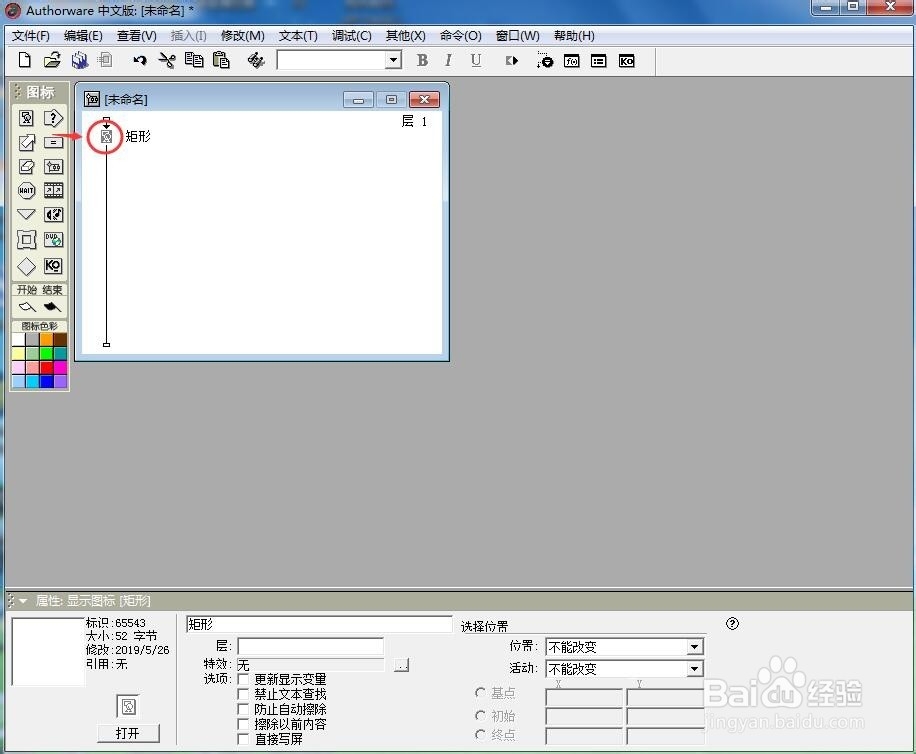The image size is (916, 754).
Task: Click the icon name field 矩形
Action: tap(319, 624)
